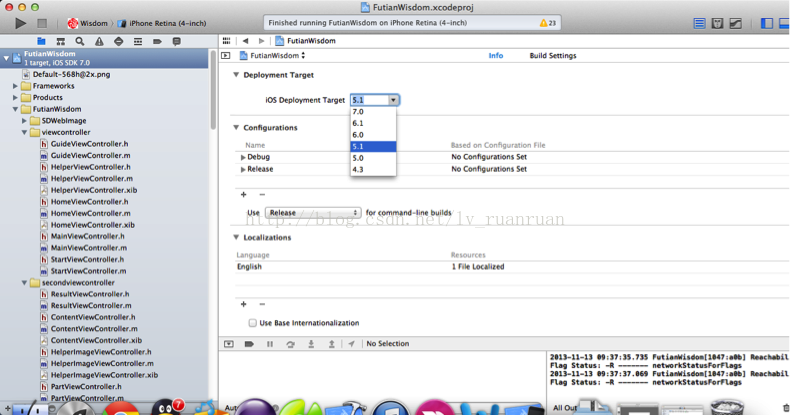Click the iOS Deployment Target text field

(x=369, y=100)
